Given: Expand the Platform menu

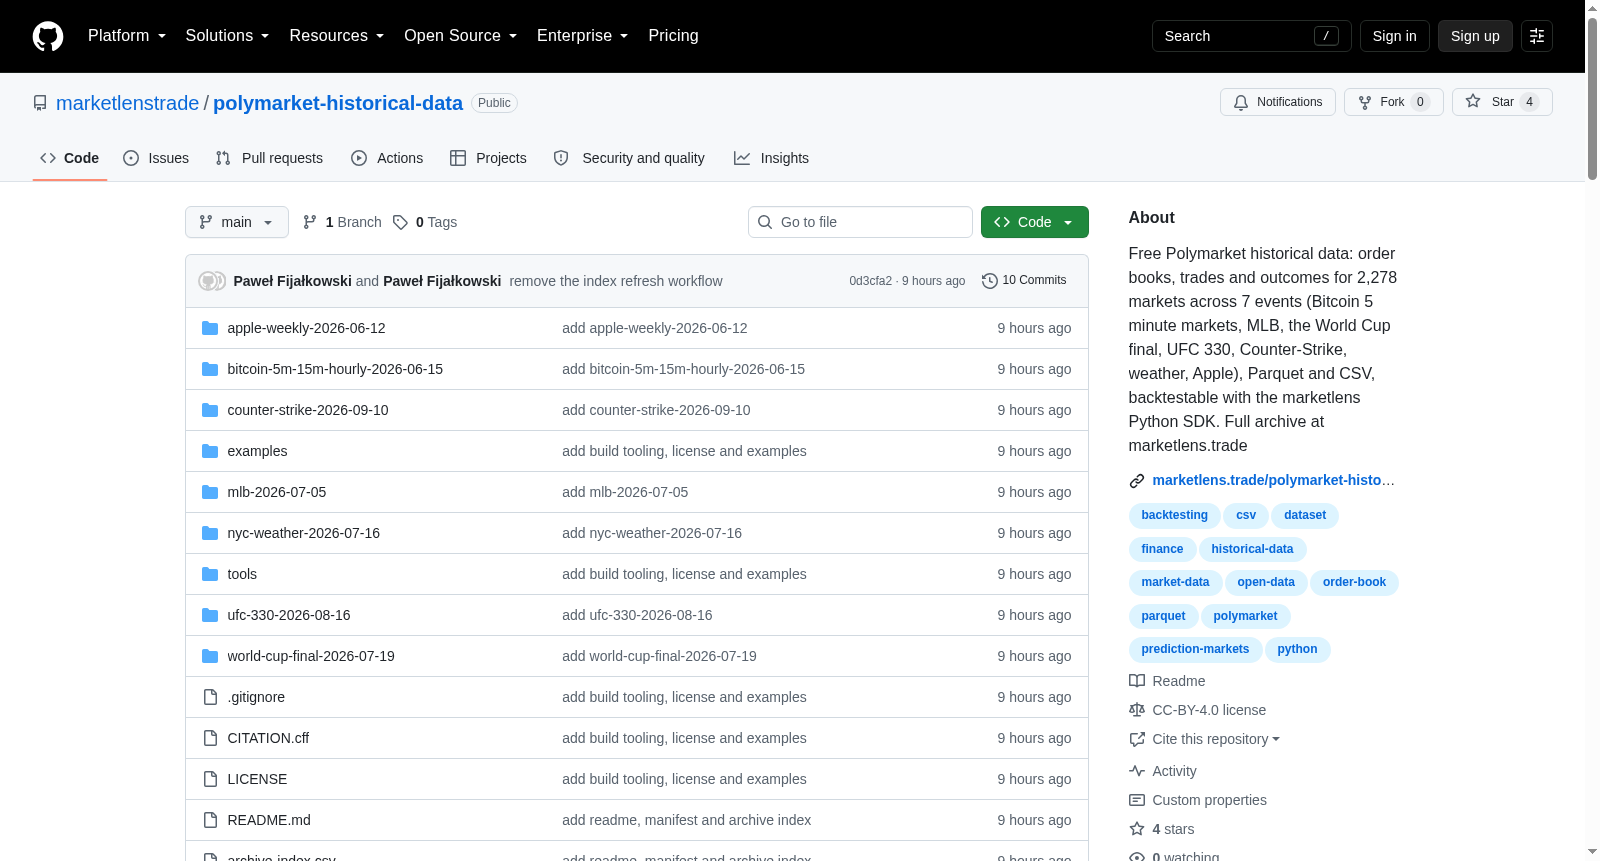Looking at the screenshot, I should coord(127,36).
